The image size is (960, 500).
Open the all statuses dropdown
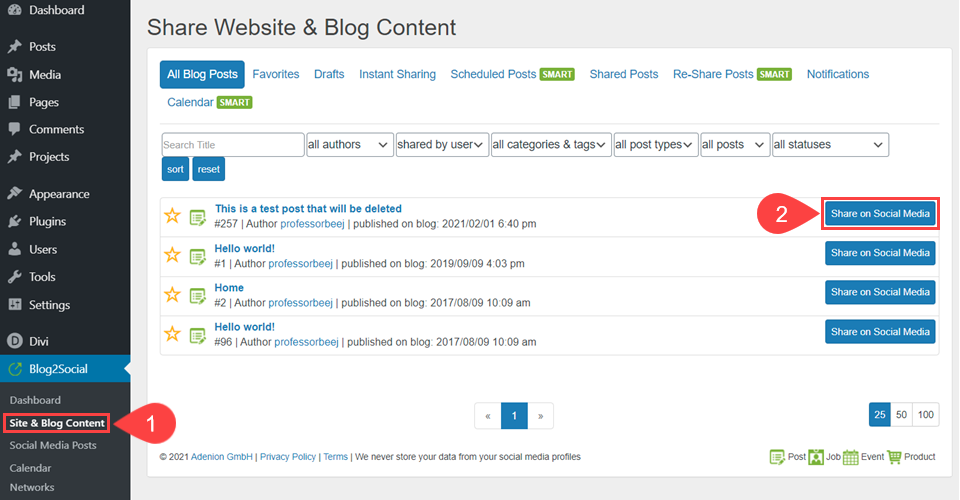click(x=830, y=145)
